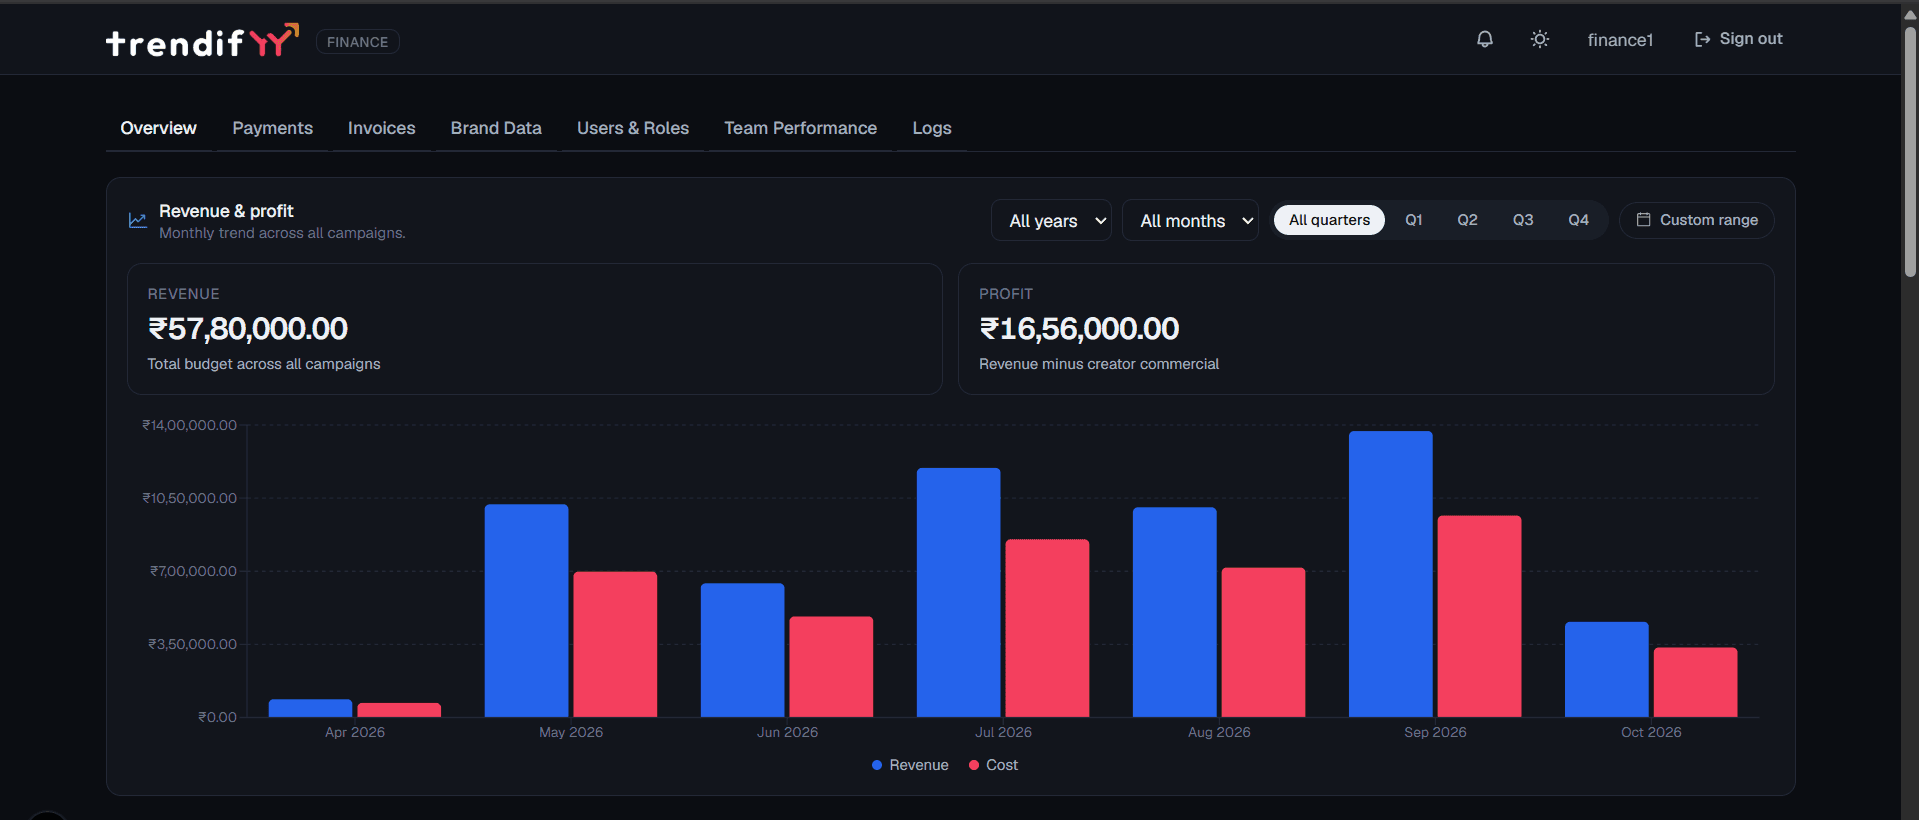Expand the All months dropdown
The height and width of the screenshot is (820, 1919).
(x=1190, y=220)
